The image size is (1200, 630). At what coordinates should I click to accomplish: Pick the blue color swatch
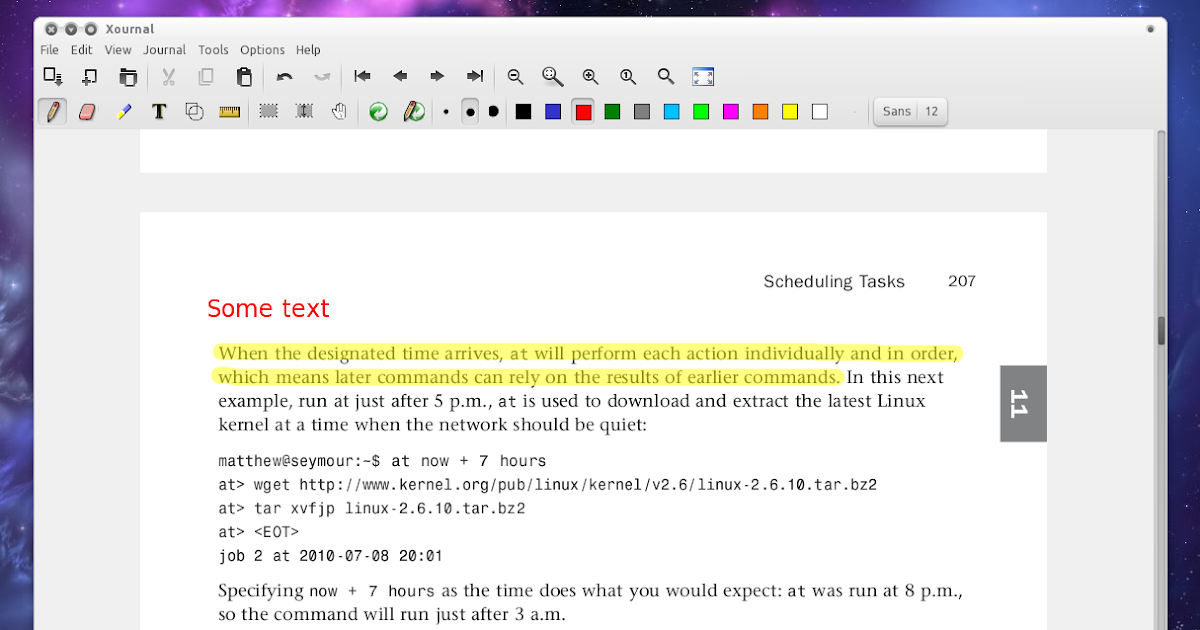point(553,112)
